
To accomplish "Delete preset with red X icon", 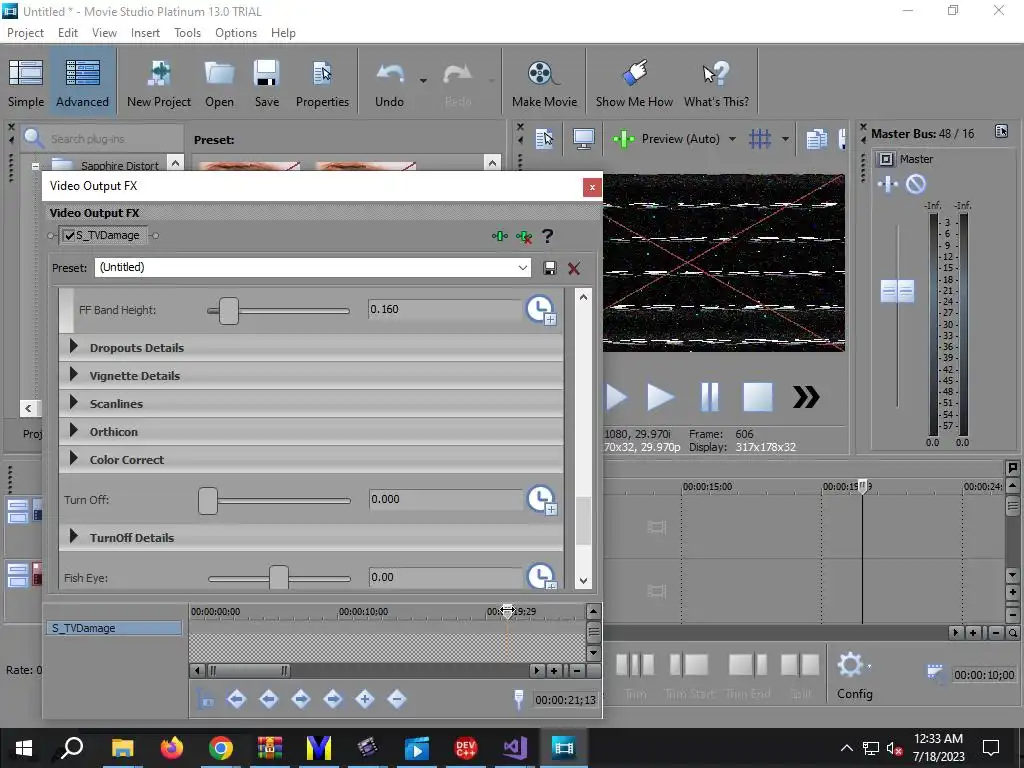I will 574,268.
